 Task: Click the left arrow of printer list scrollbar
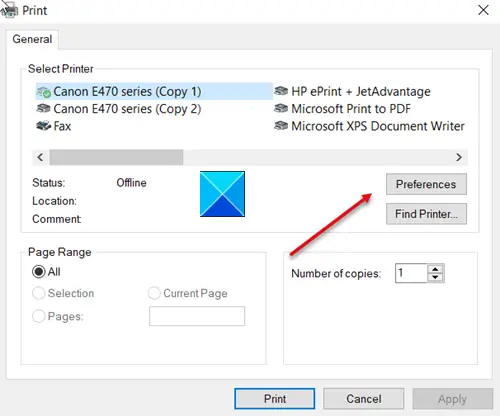(40, 157)
